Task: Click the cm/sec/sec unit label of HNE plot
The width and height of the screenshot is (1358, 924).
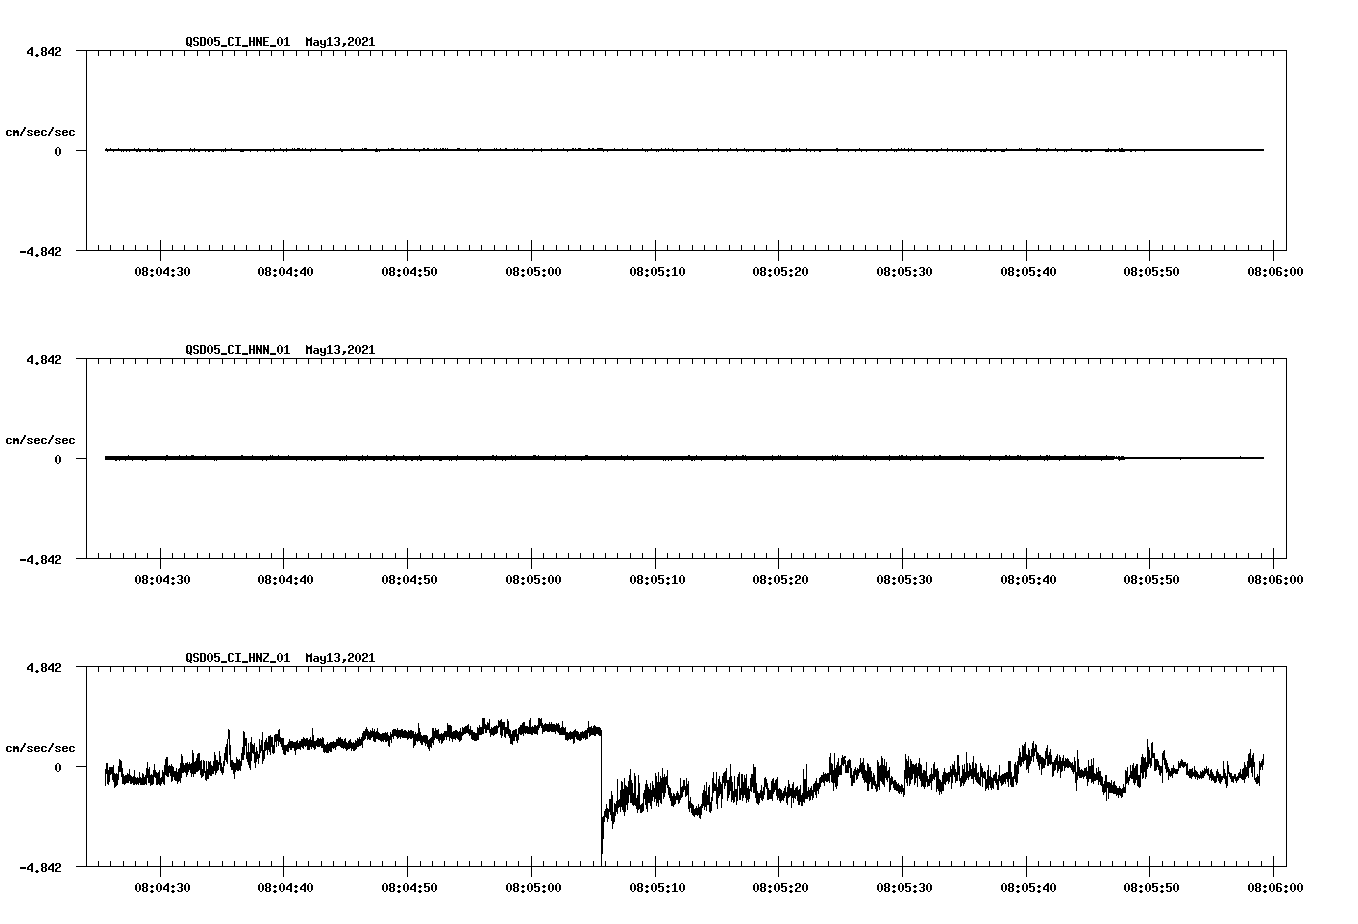Action: 41,132
